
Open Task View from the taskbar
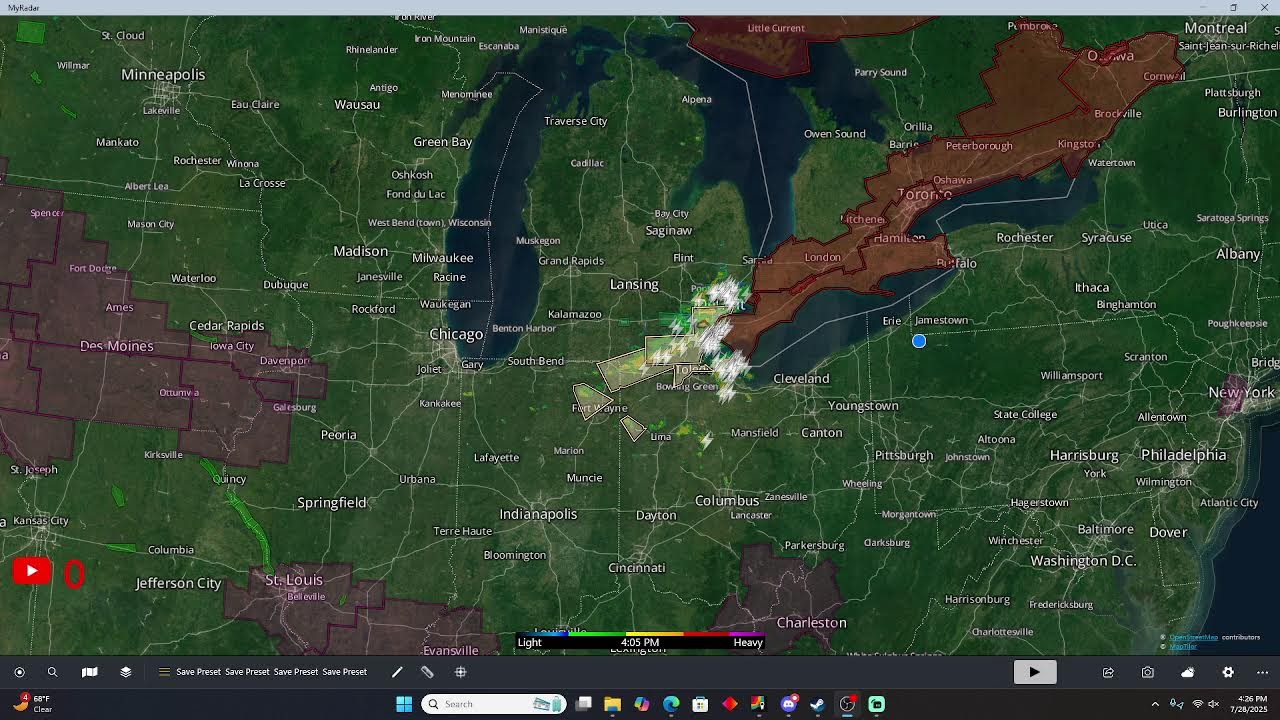click(x=584, y=704)
